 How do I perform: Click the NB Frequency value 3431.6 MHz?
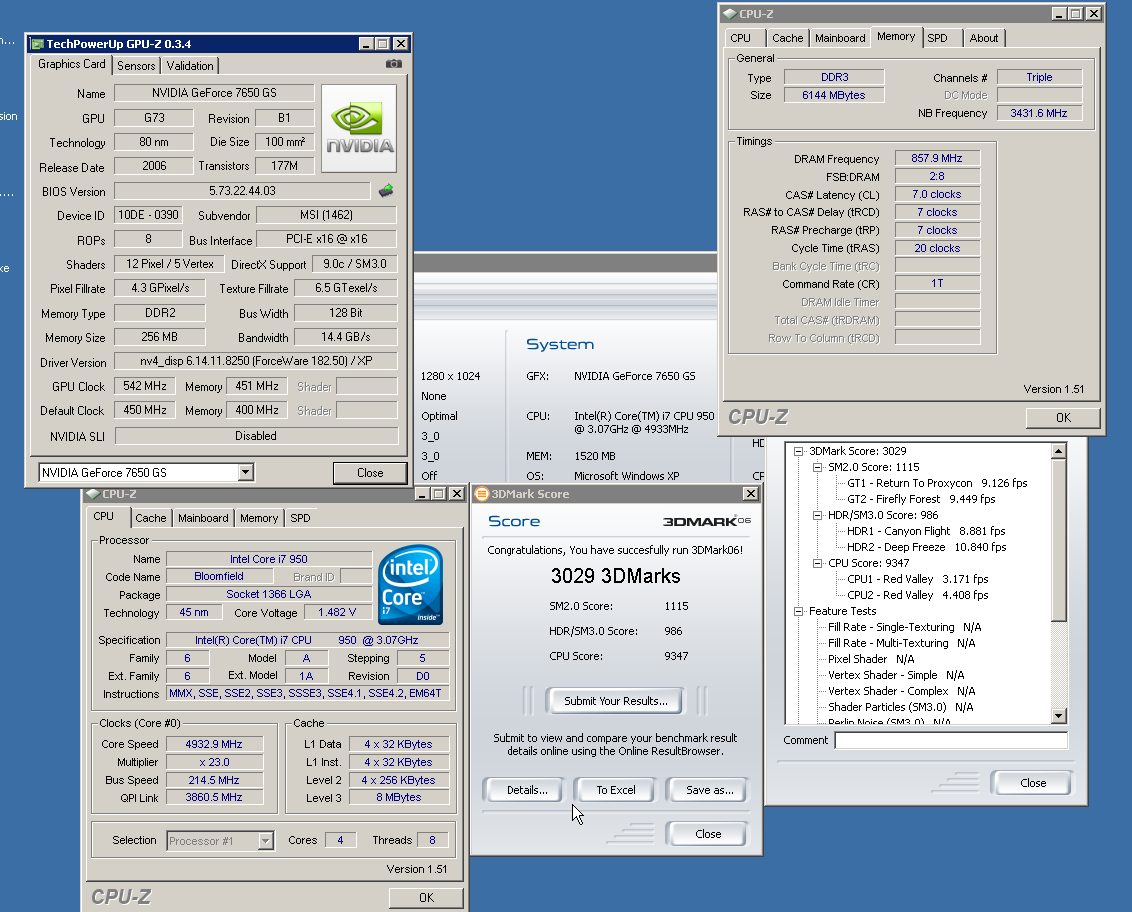click(1039, 113)
